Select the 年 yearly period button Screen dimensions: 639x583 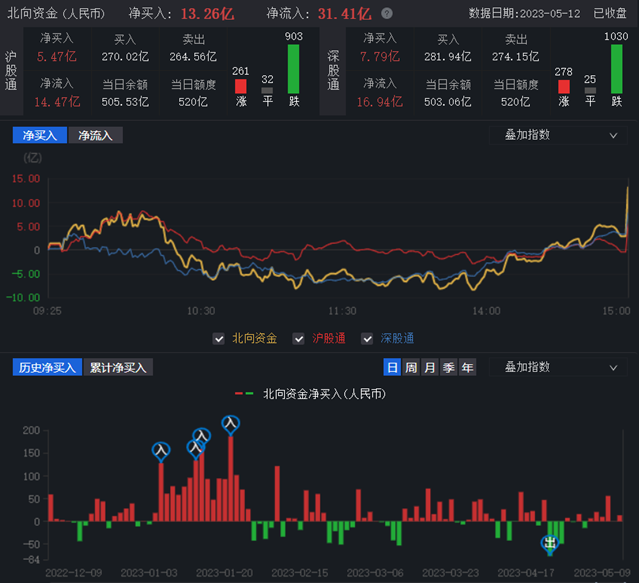(467, 368)
